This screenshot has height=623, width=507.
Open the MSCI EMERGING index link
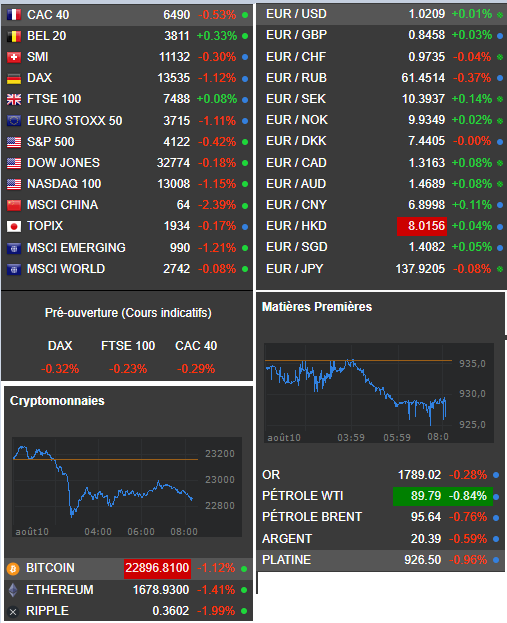click(x=76, y=248)
